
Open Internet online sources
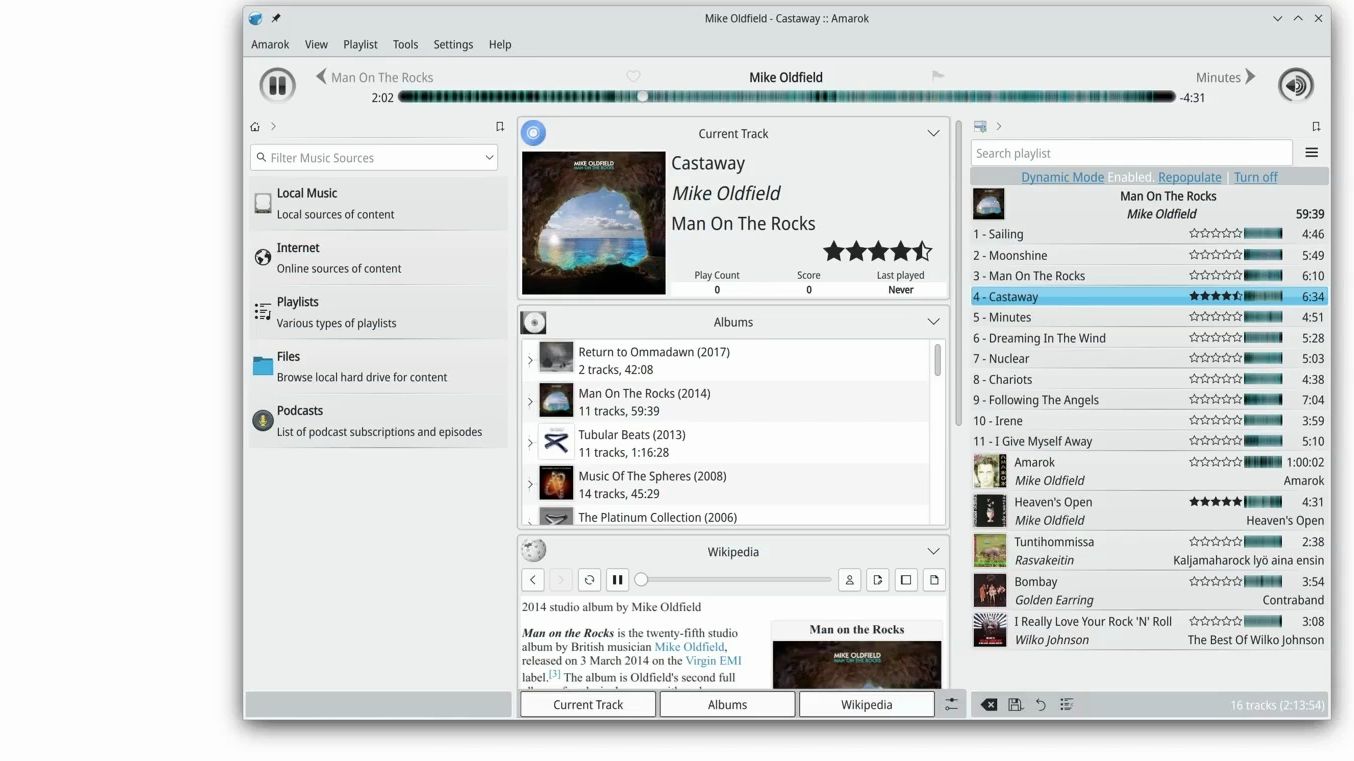(x=378, y=258)
